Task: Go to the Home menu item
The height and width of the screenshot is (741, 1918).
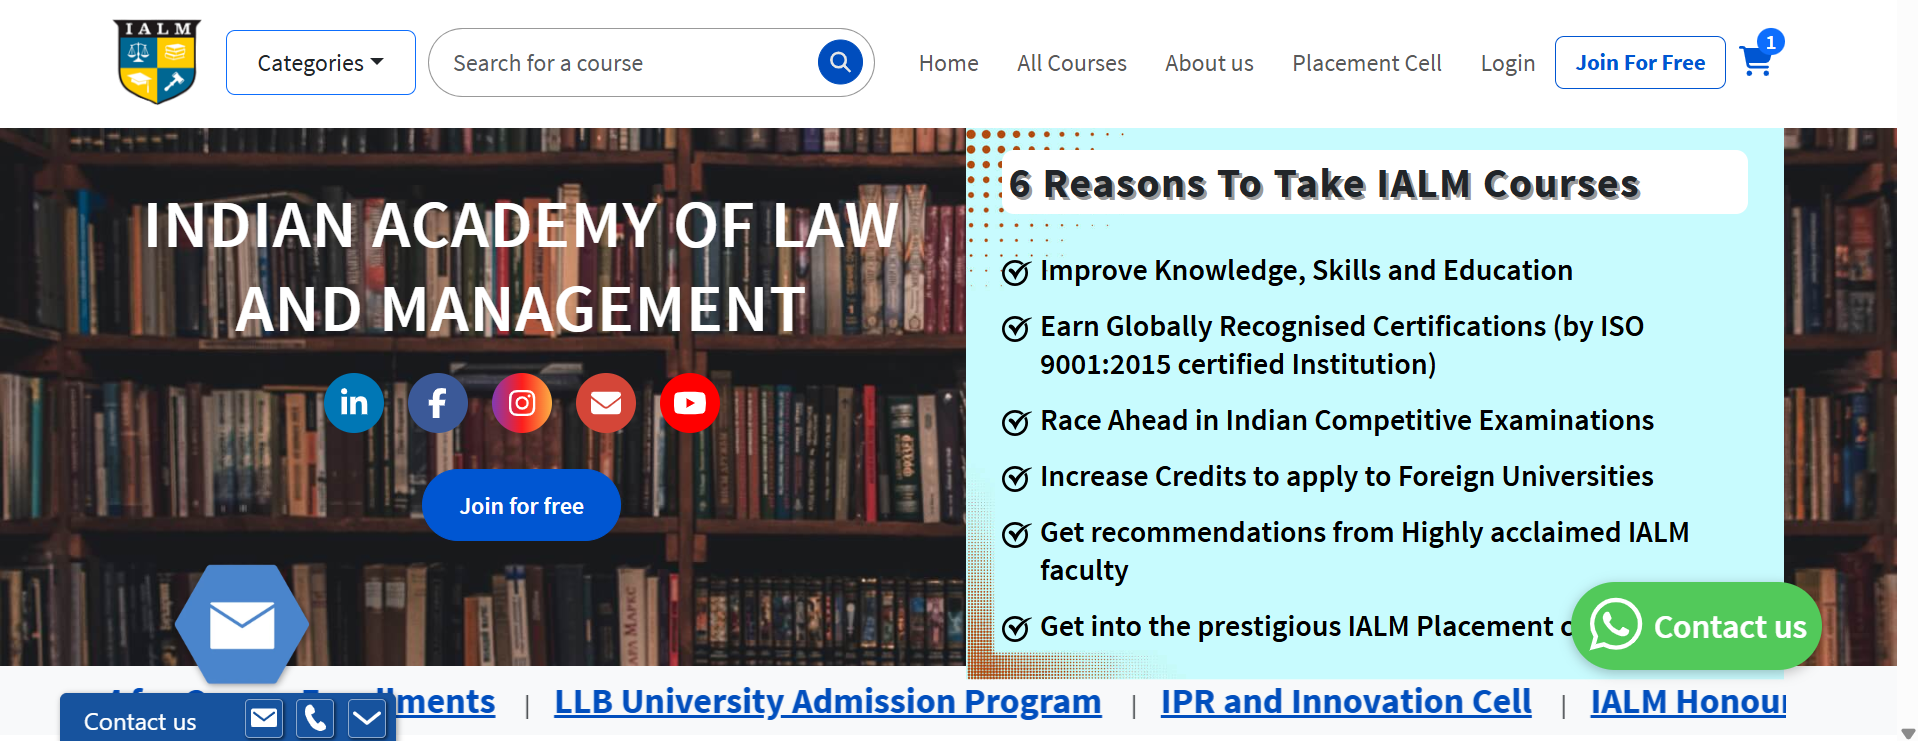Action: (948, 63)
